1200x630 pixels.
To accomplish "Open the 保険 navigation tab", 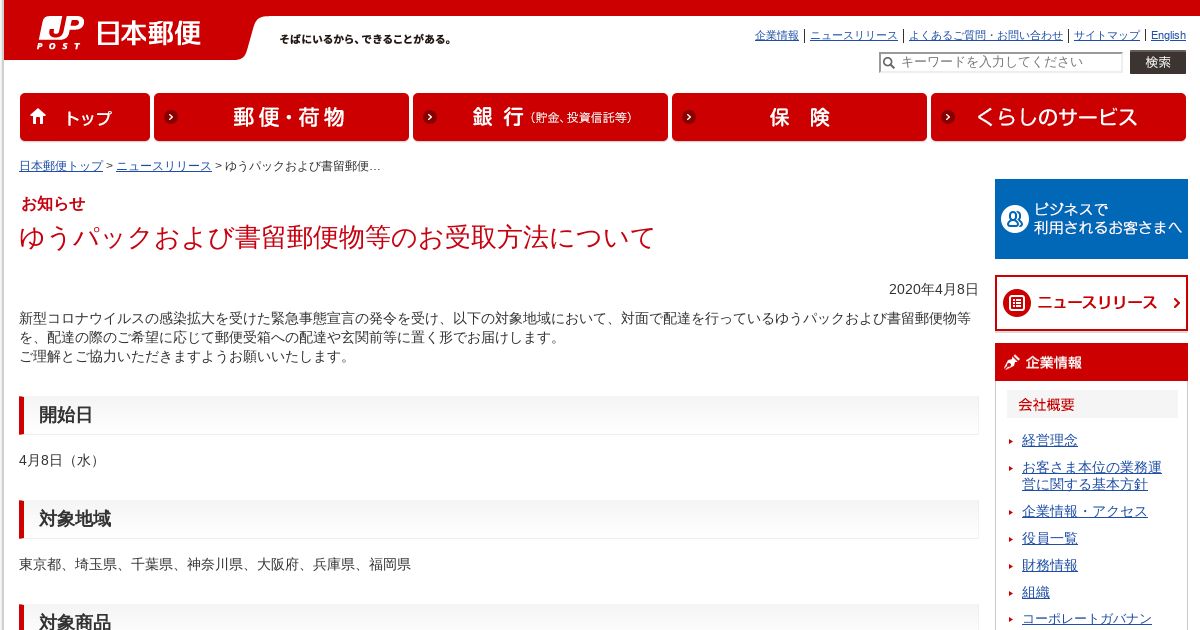I will 799,117.
